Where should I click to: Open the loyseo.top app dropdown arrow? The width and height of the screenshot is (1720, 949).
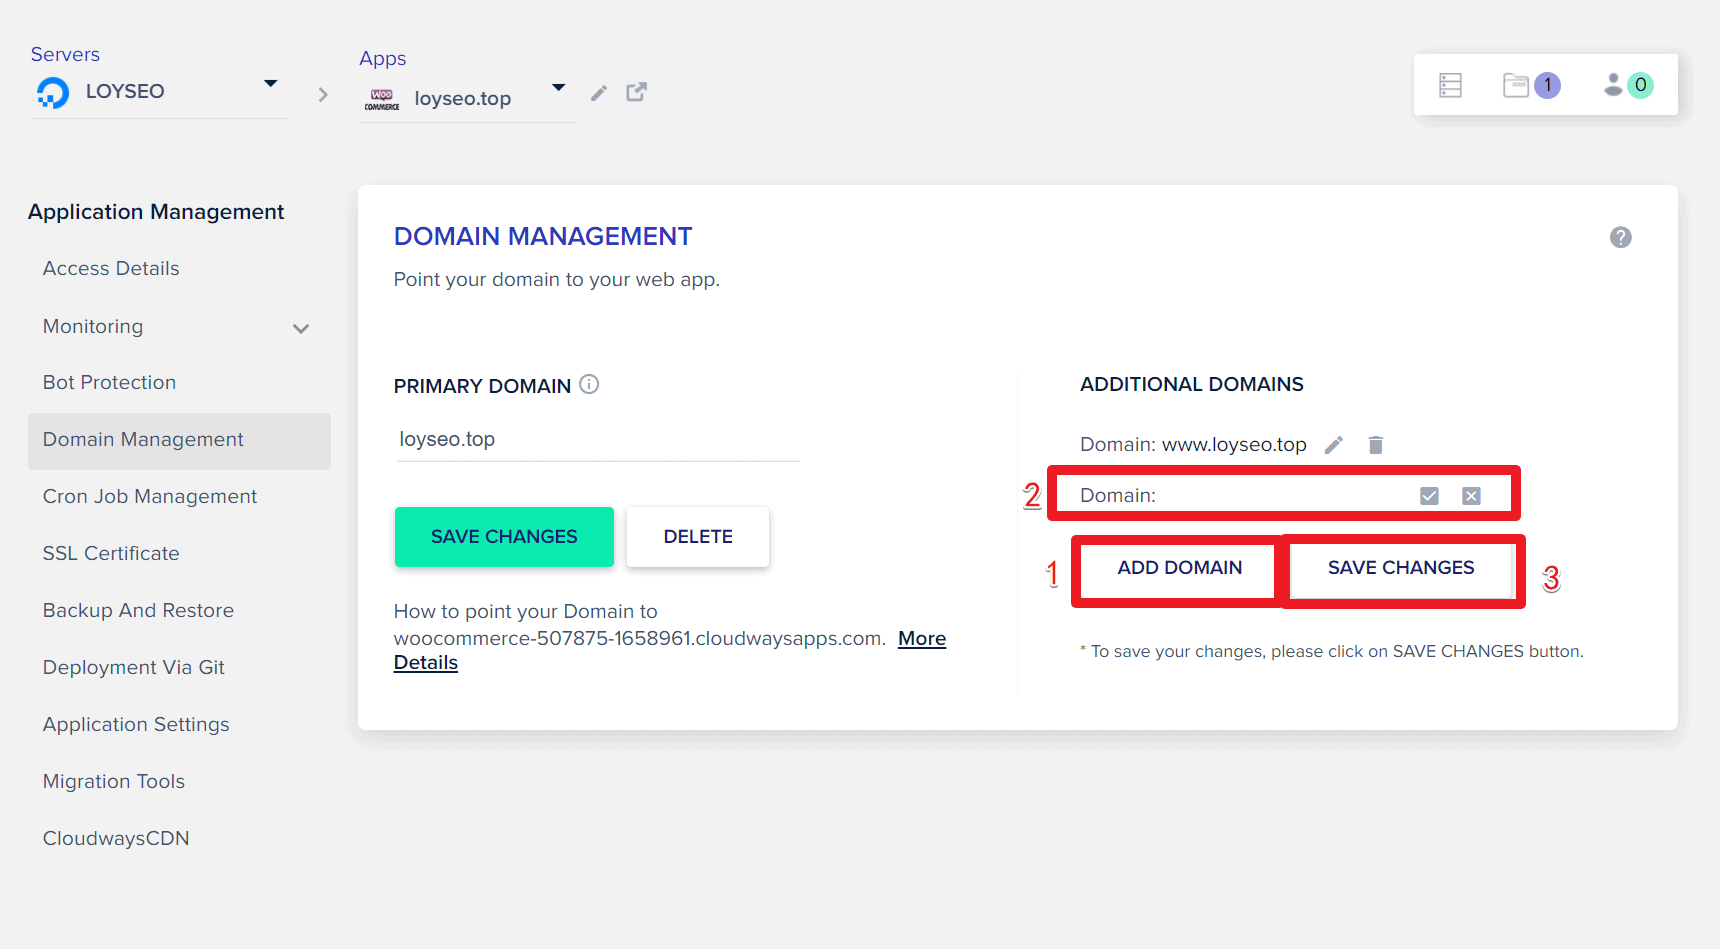(559, 88)
